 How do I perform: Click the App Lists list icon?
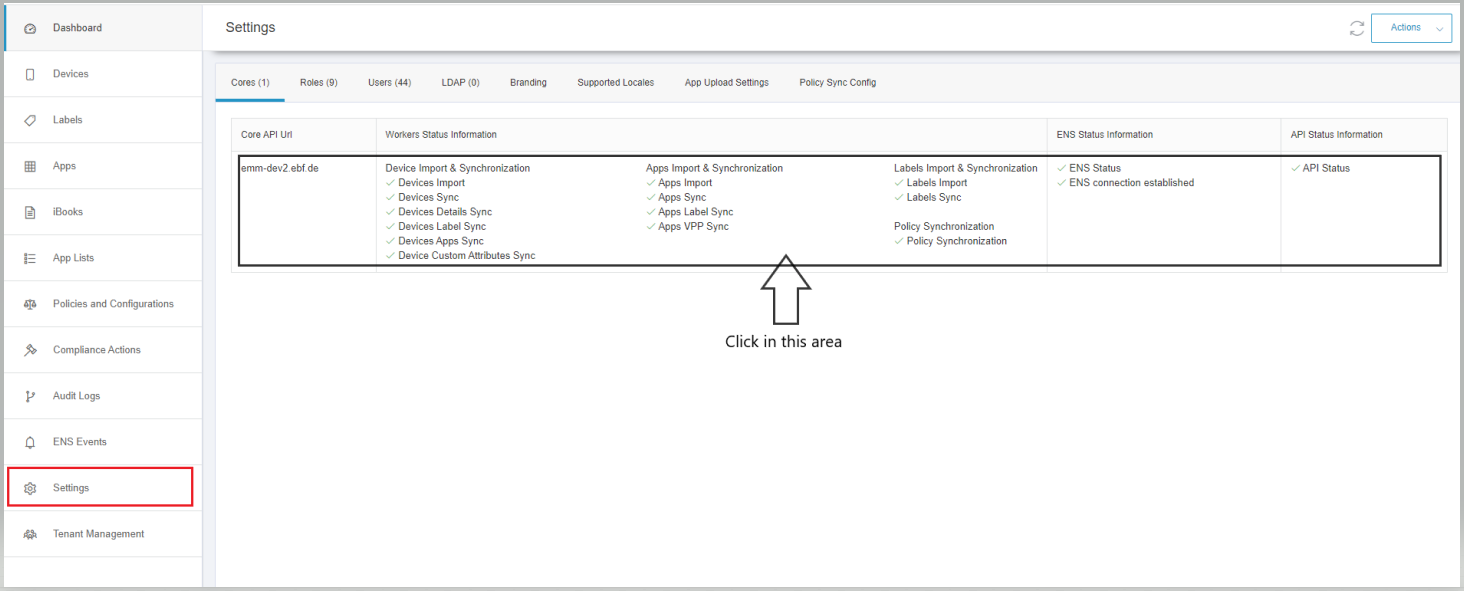pyautogui.click(x=30, y=258)
